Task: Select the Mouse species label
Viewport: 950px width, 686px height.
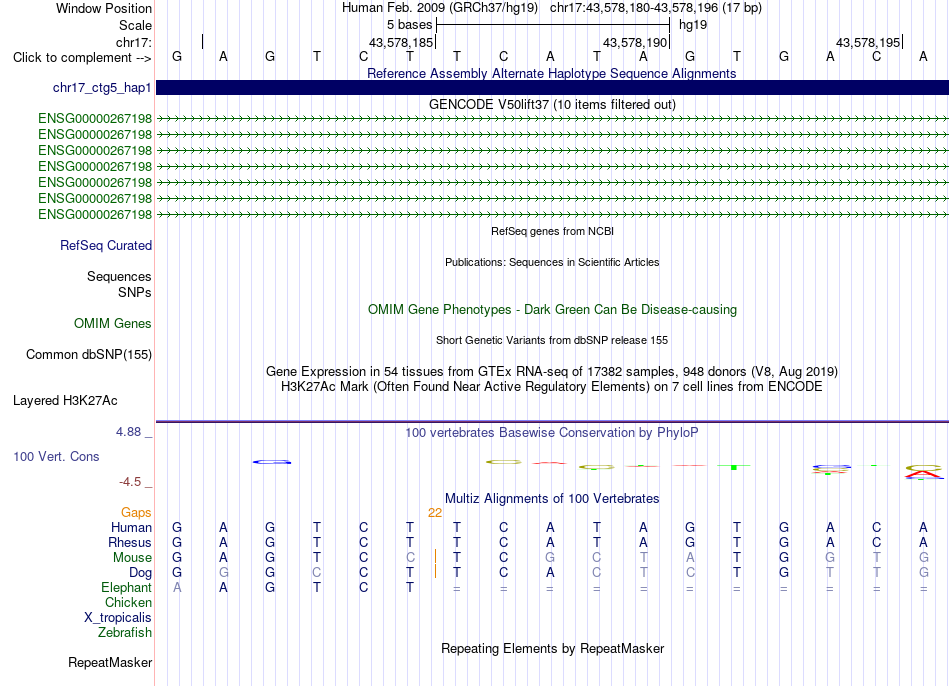Action: [x=133, y=558]
